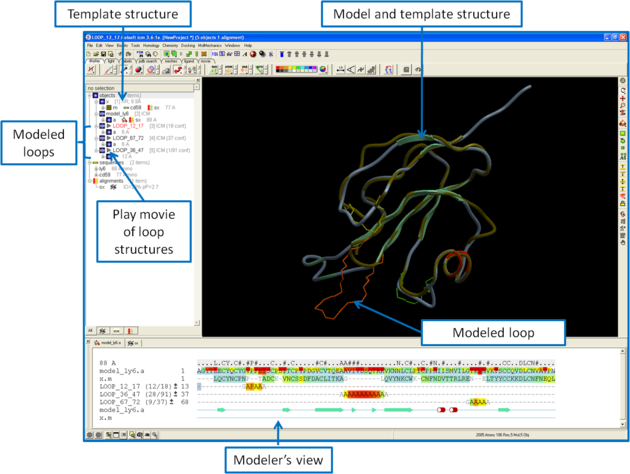Toggle display checkbox for model_ly6 object
This screenshot has height=474, width=630.
pos(103,114)
